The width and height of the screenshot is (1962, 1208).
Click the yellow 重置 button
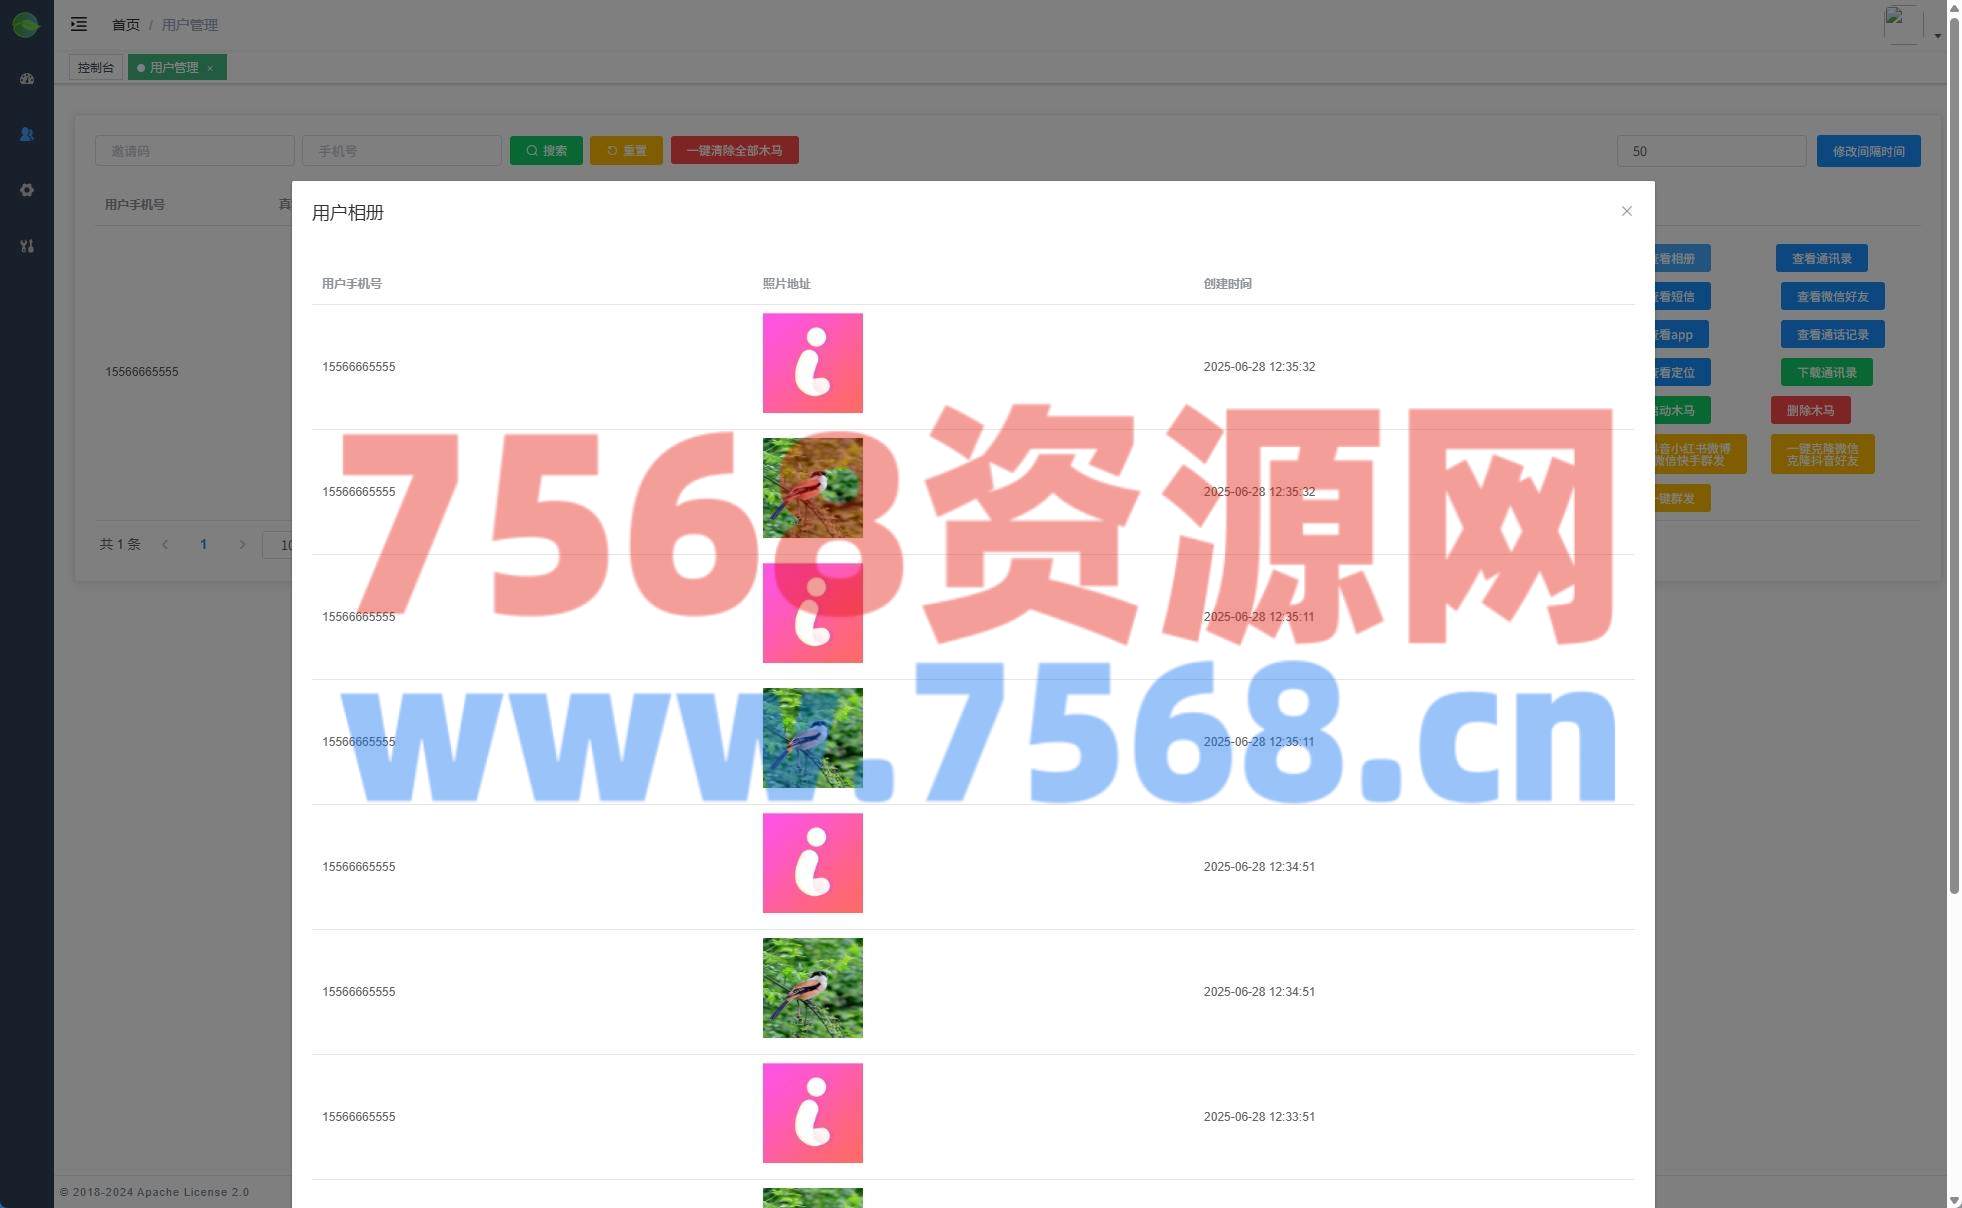[626, 151]
